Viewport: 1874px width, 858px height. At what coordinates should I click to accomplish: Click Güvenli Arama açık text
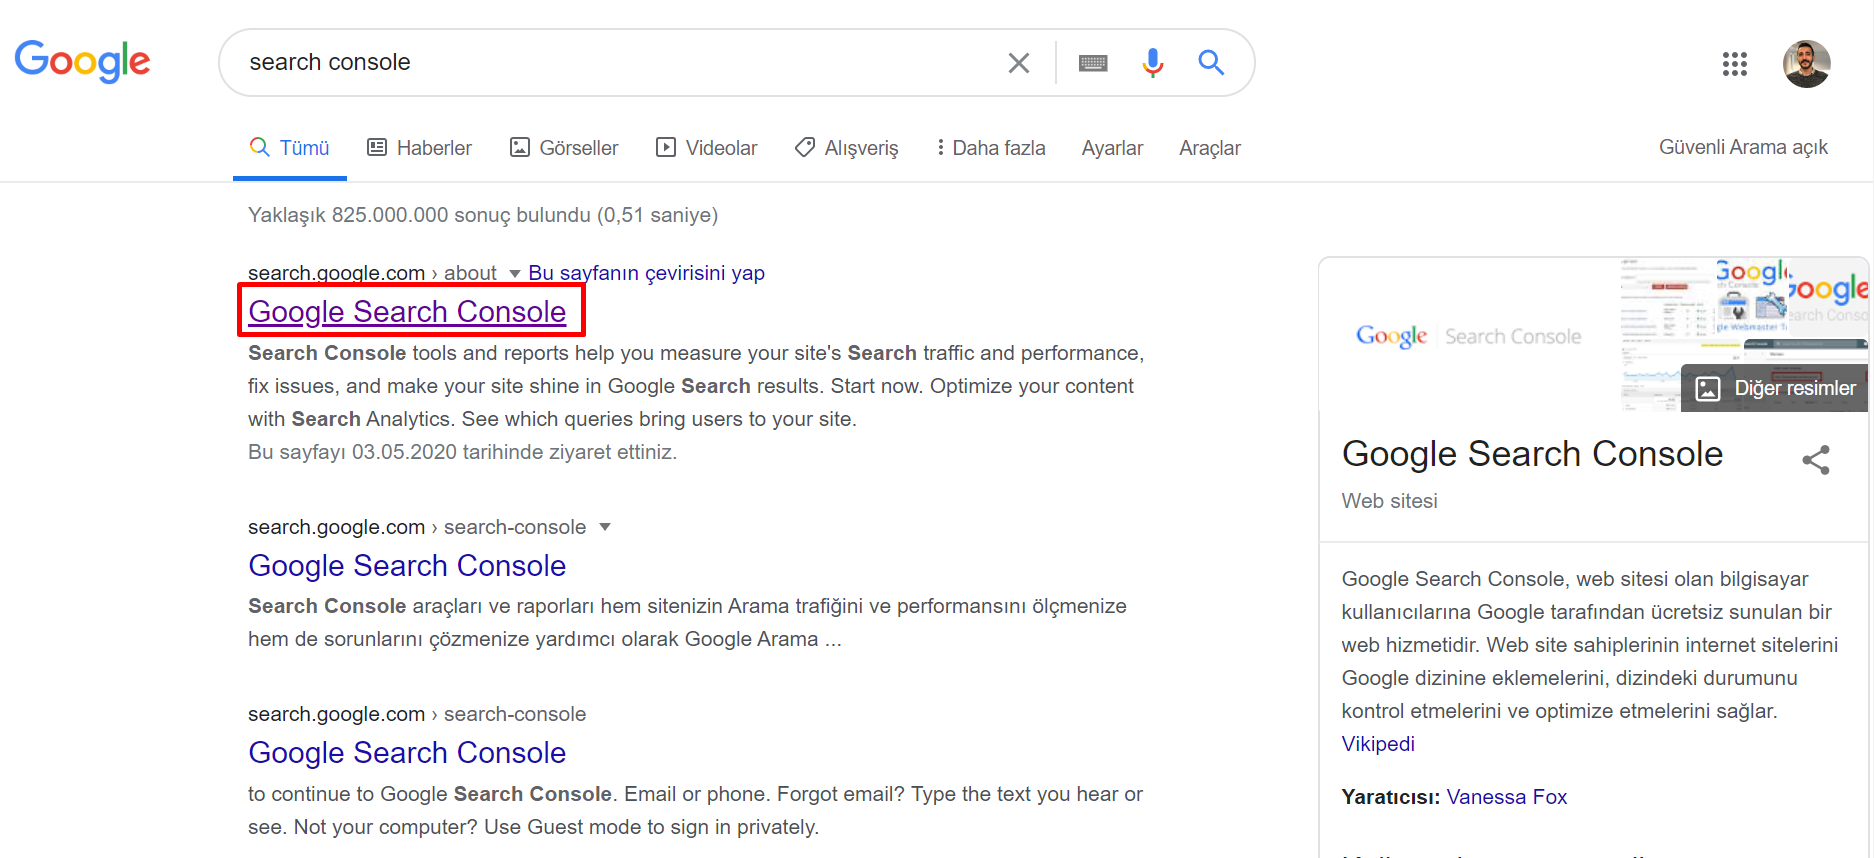1743,147
